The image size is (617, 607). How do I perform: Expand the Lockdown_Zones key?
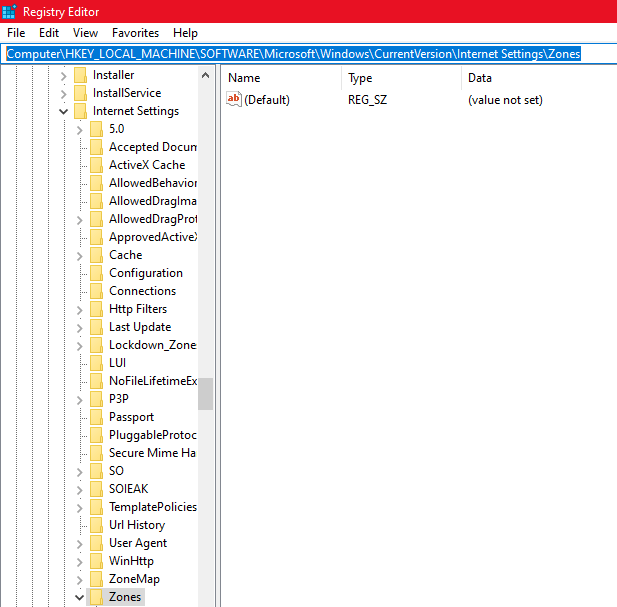[x=80, y=346]
